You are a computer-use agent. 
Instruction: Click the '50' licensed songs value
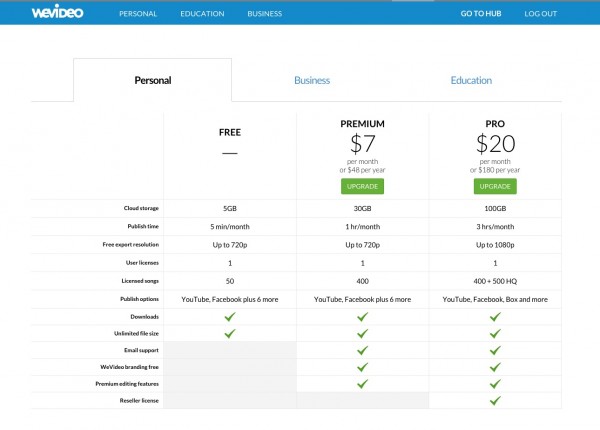(230, 281)
